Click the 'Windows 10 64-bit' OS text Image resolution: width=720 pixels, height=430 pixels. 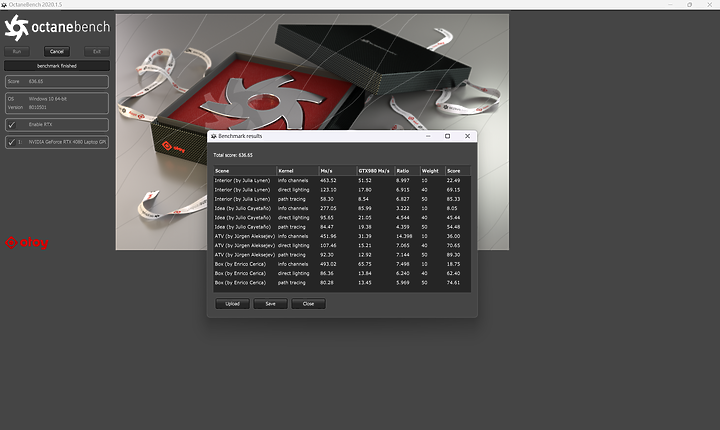48,99
